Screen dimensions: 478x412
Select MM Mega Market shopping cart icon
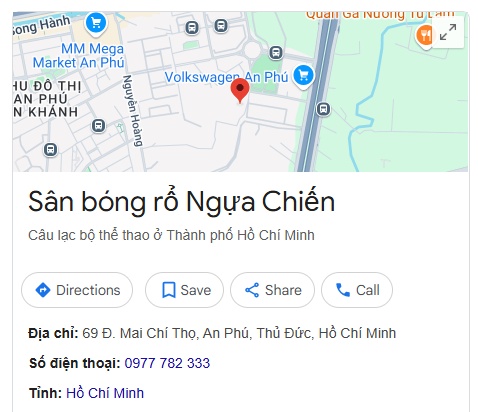[x=96, y=24]
